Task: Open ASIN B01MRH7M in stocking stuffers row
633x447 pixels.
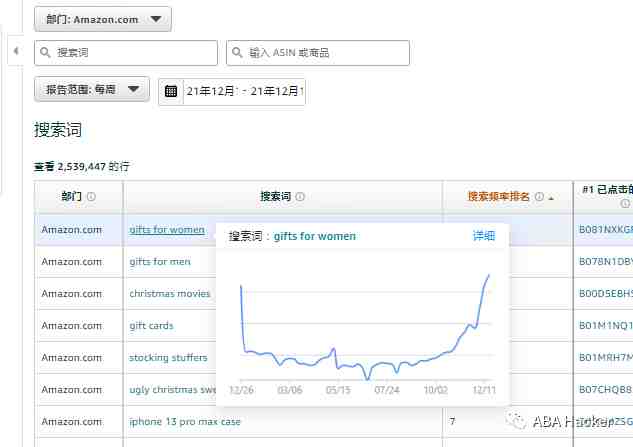Action: point(606,357)
